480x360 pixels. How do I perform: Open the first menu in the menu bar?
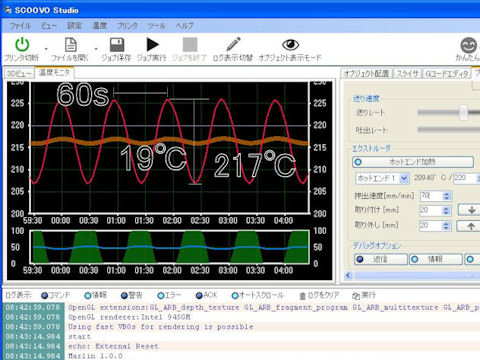tap(20, 26)
